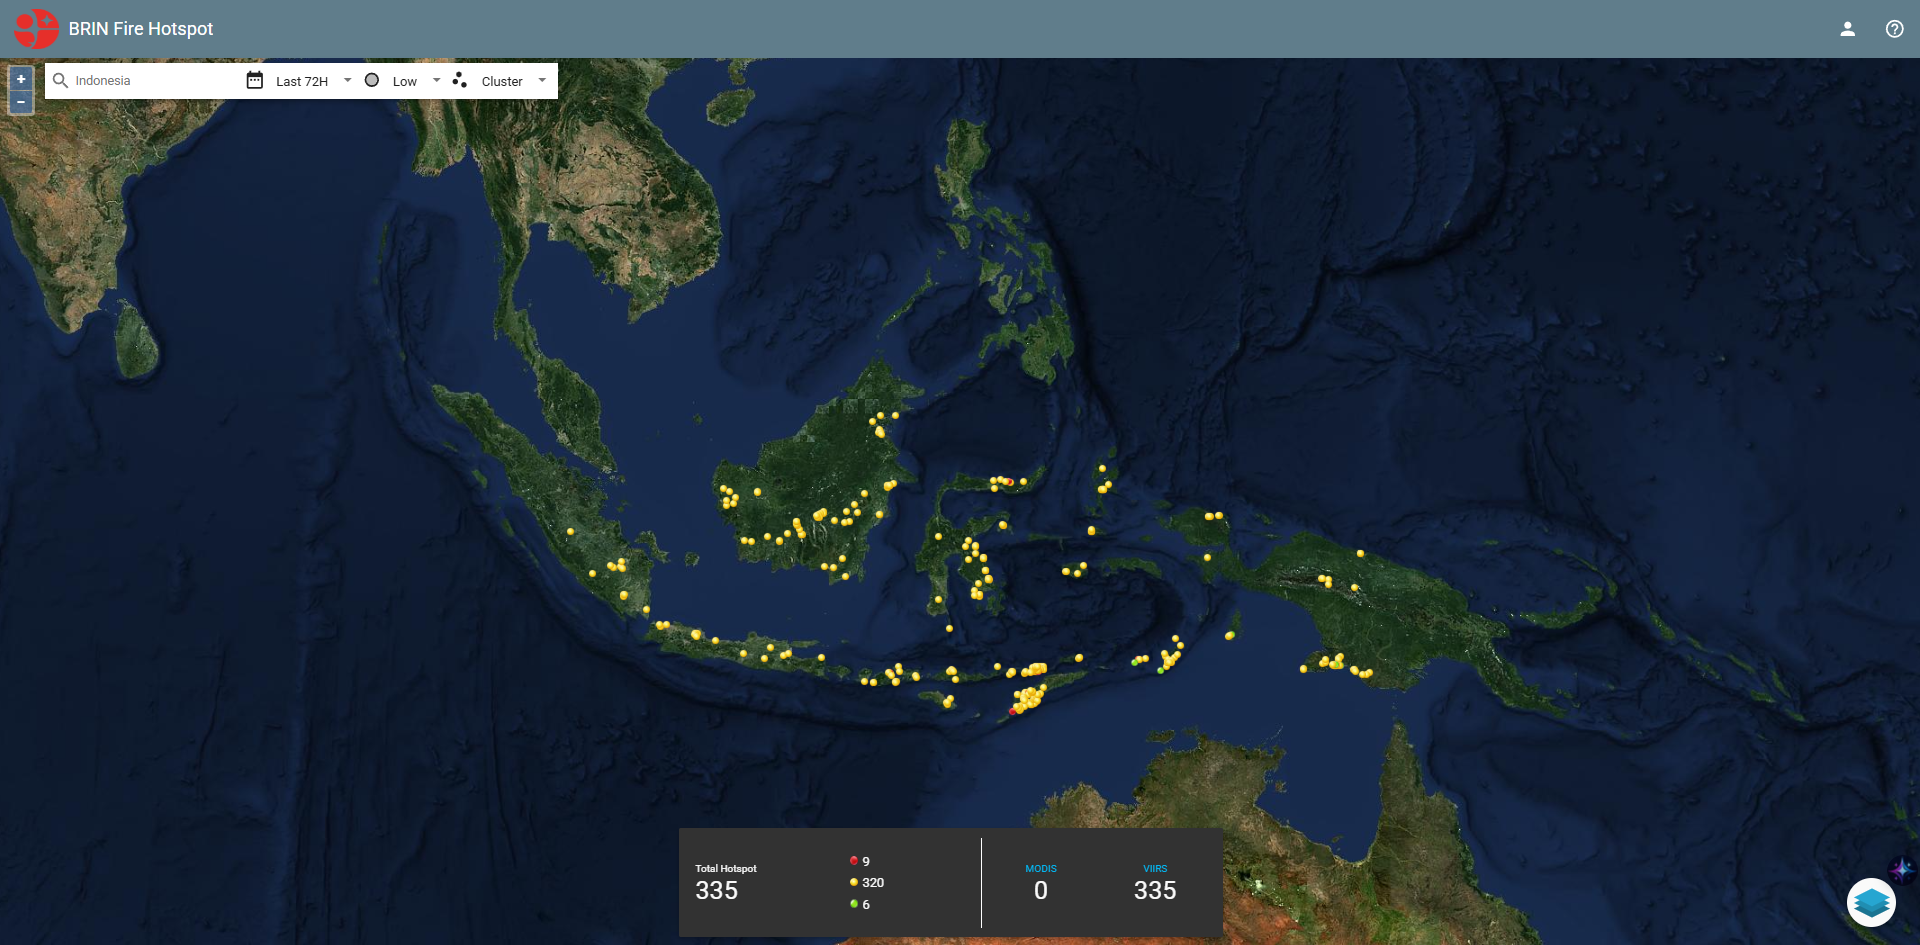Click the search magnifier icon
Image resolution: width=1920 pixels, height=945 pixels.
point(60,81)
